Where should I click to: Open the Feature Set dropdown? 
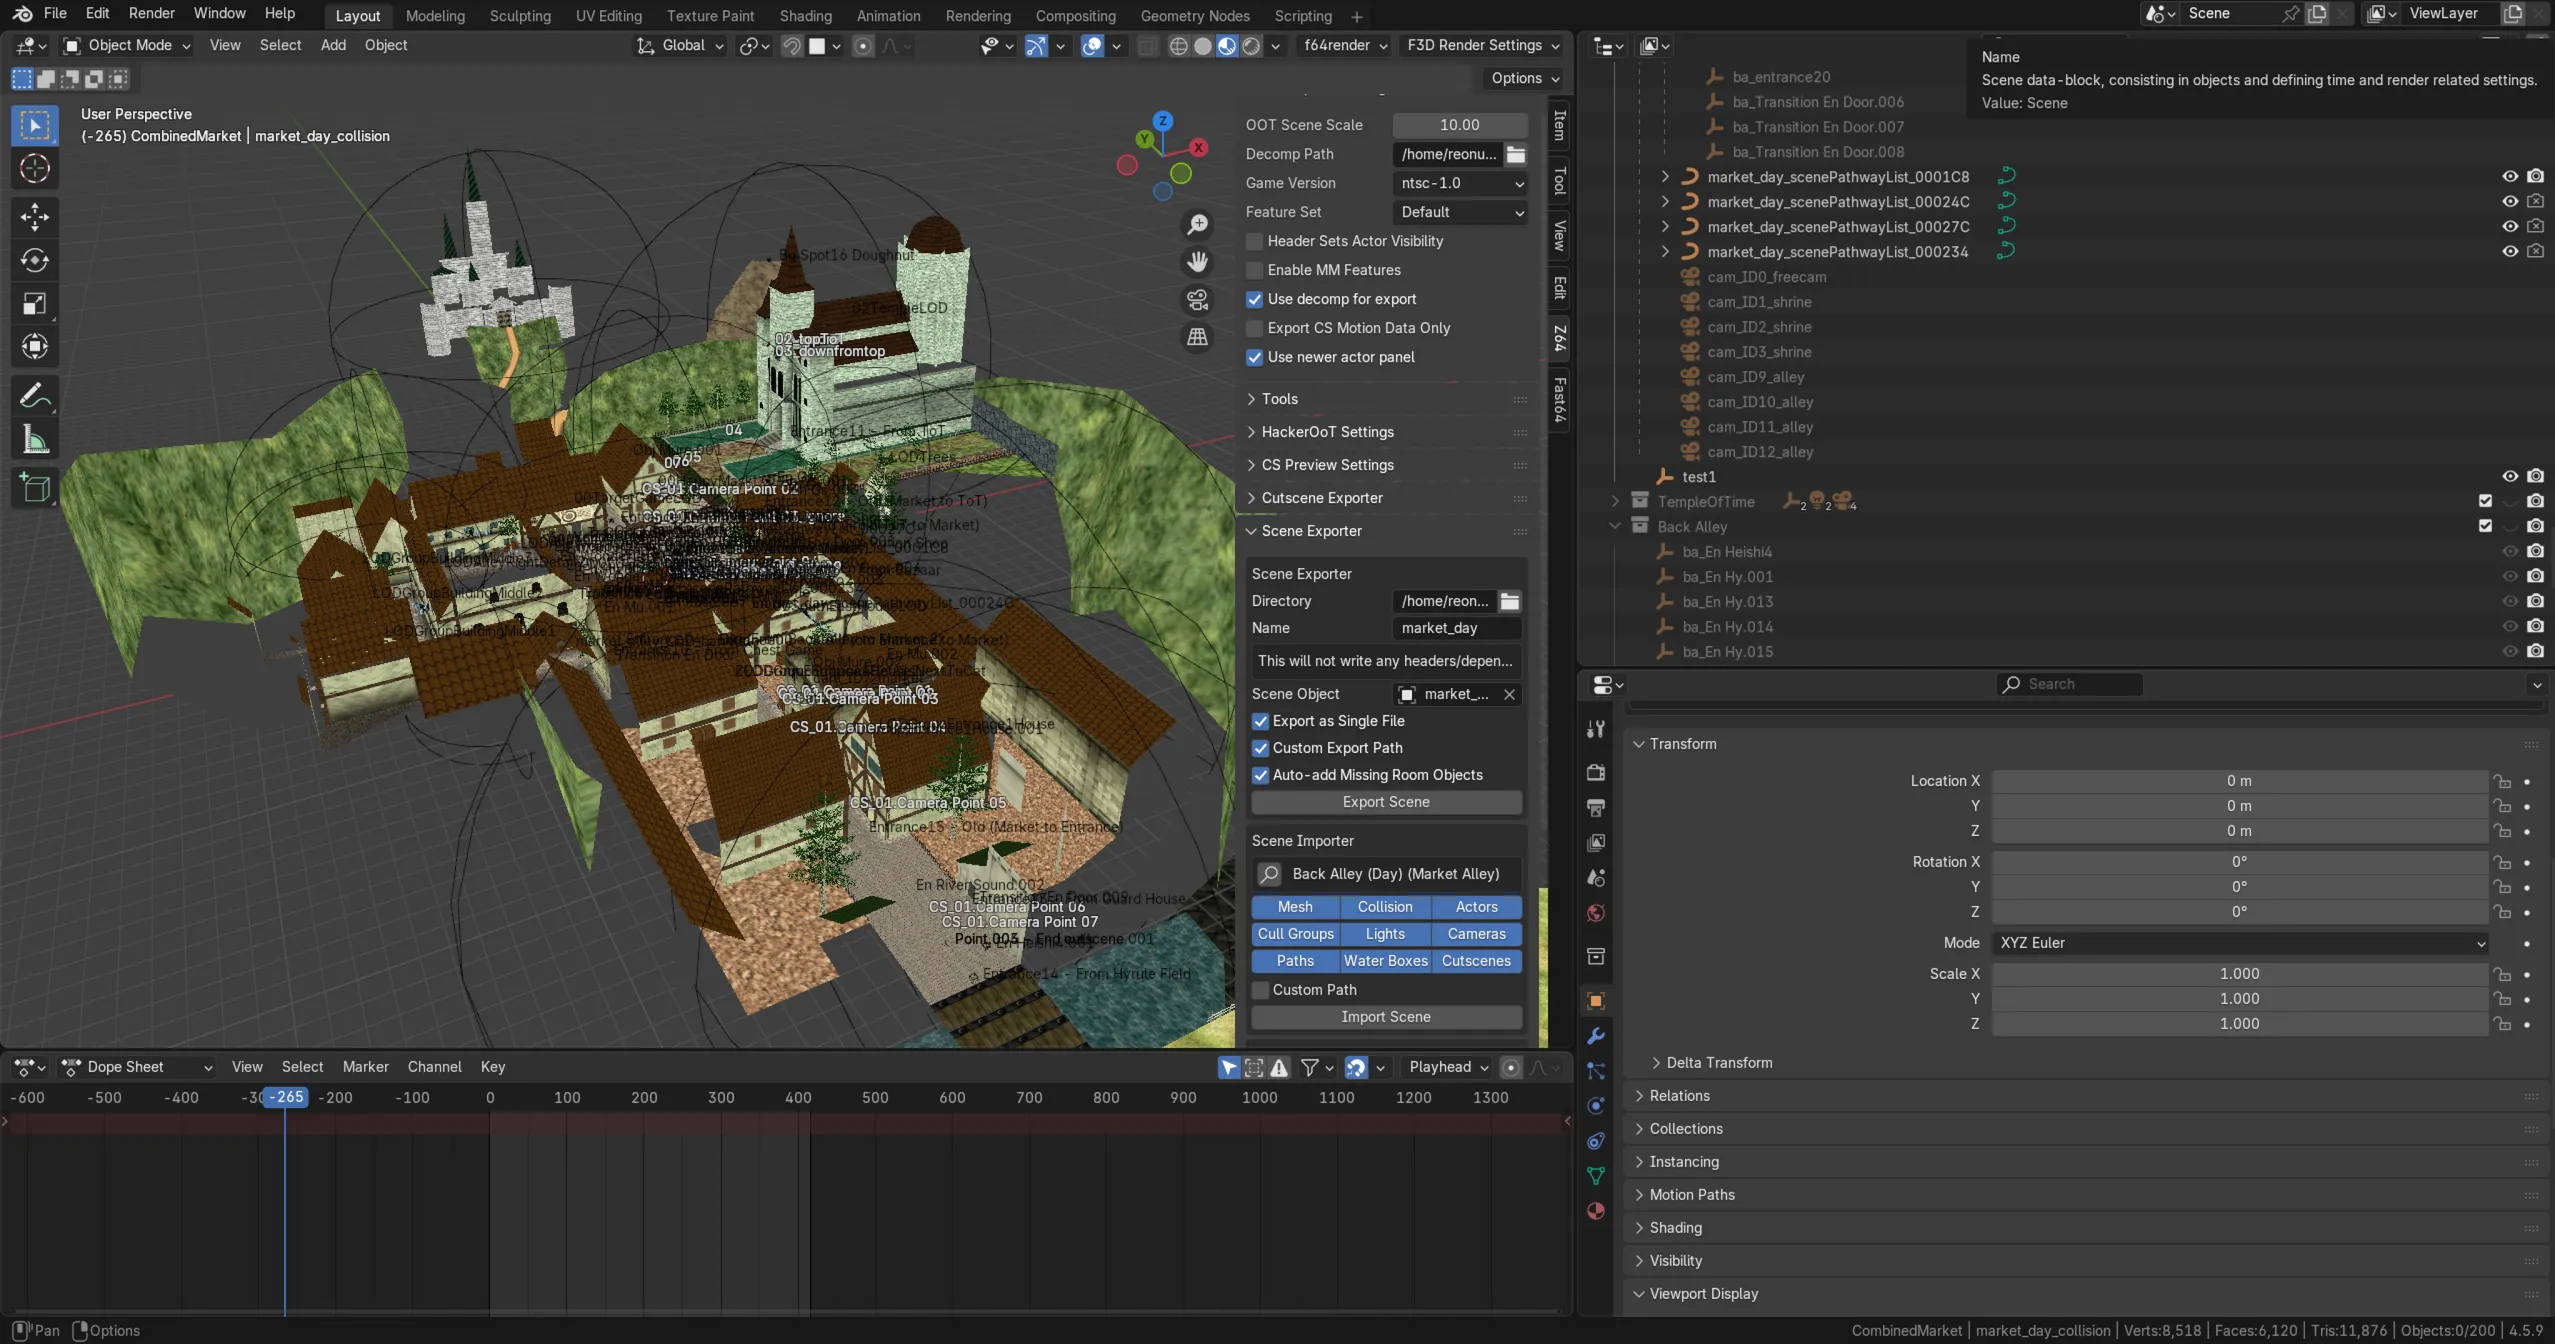[x=1460, y=212]
